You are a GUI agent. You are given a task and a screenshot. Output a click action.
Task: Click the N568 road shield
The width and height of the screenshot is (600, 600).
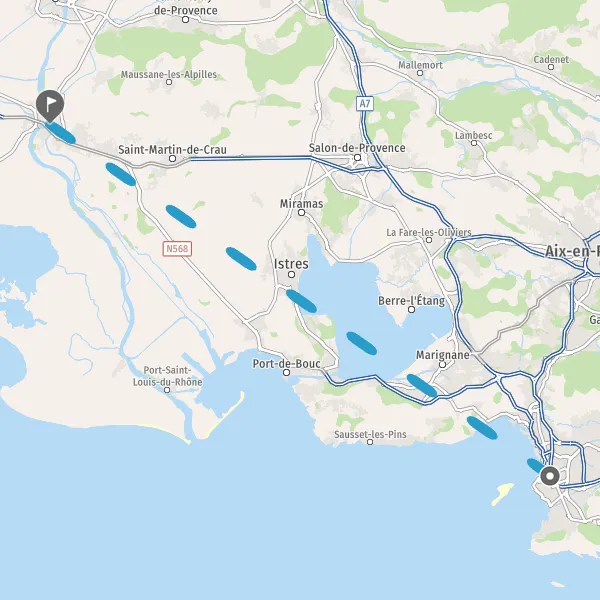(177, 249)
